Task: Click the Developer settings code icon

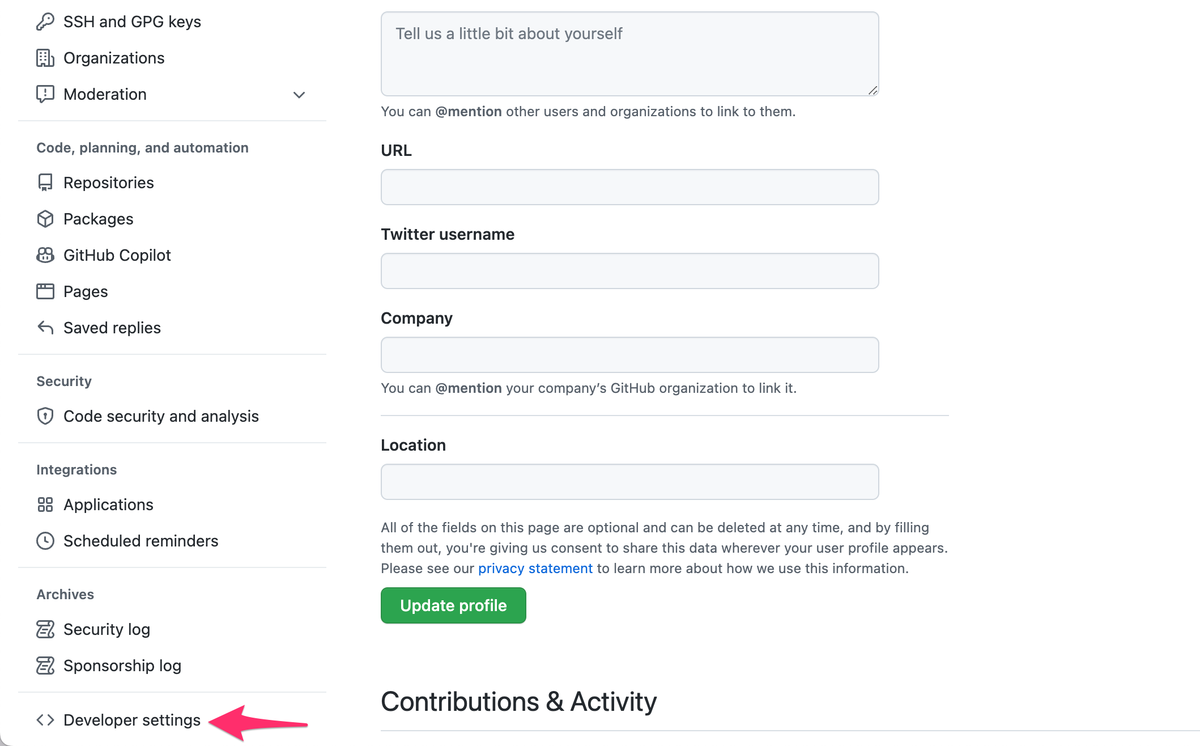Action: click(45, 720)
